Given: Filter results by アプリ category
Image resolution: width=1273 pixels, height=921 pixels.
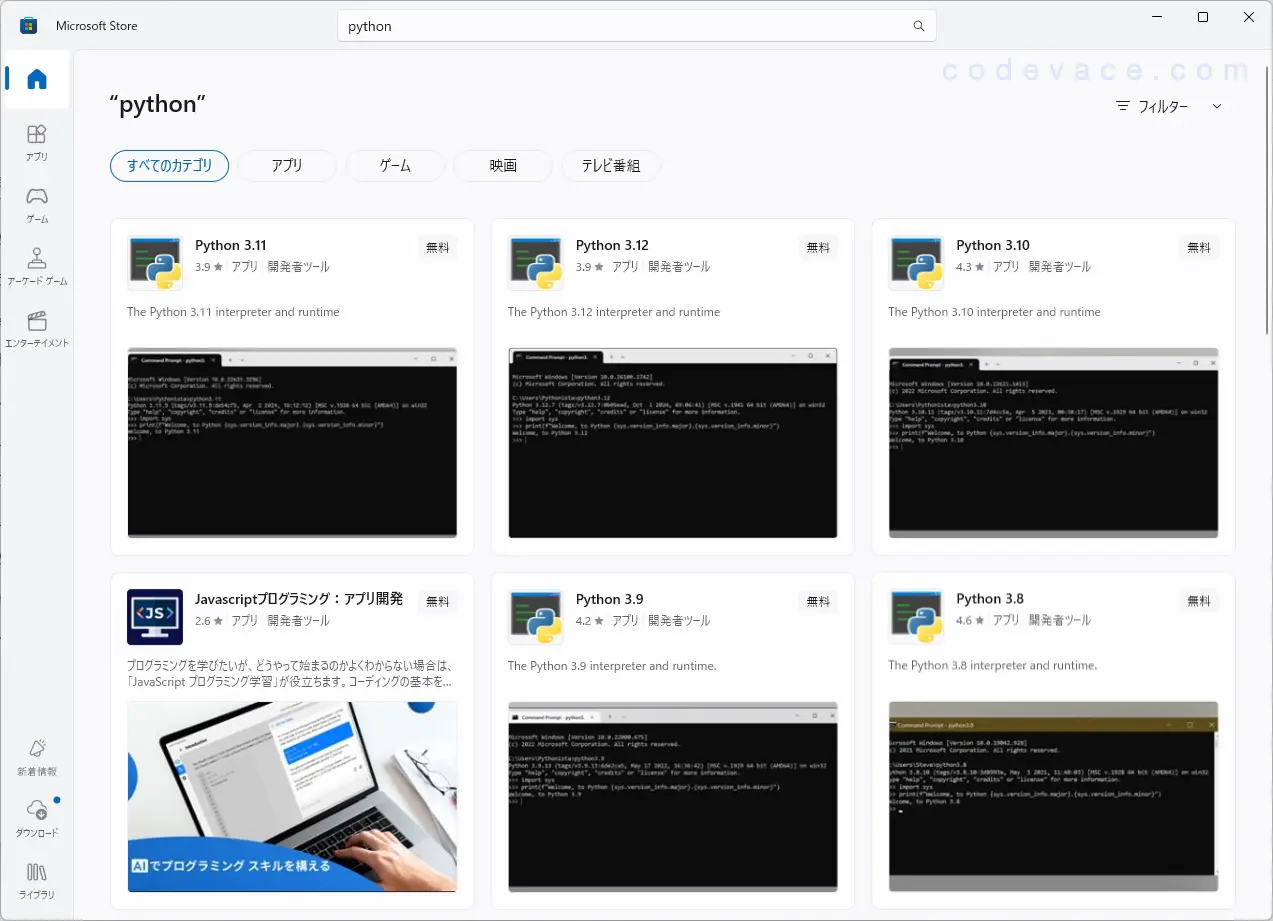Looking at the screenshot, I should 287,165.
